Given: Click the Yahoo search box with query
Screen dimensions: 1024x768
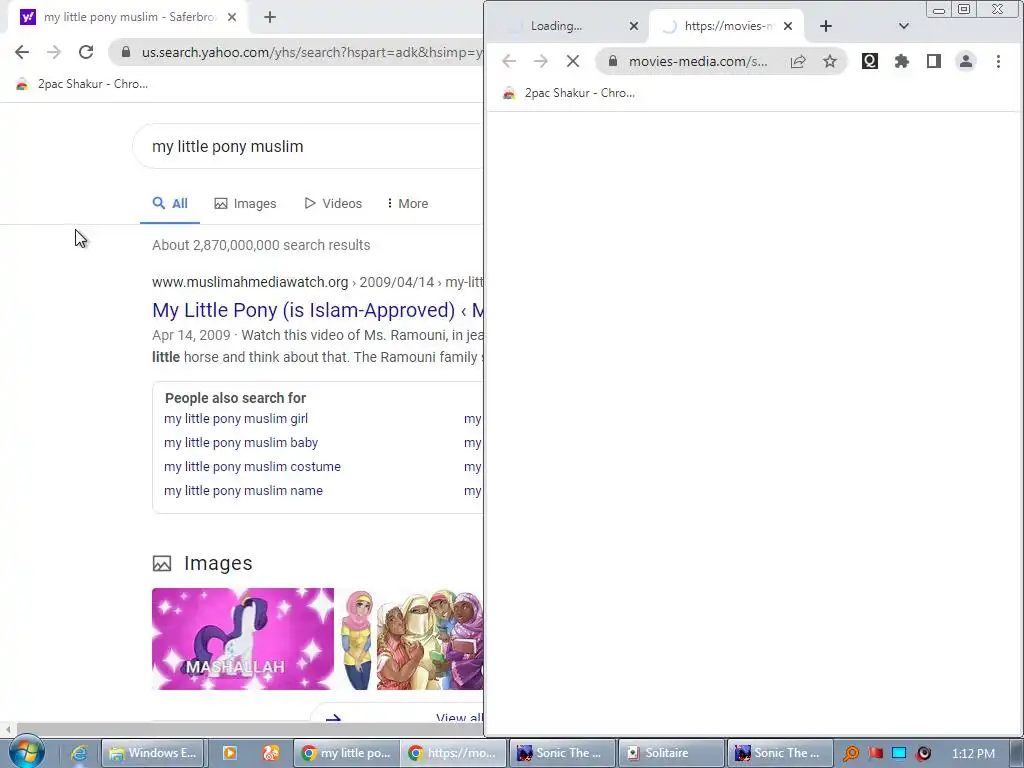Looking at the screenshot, I should tap(307, 146).
